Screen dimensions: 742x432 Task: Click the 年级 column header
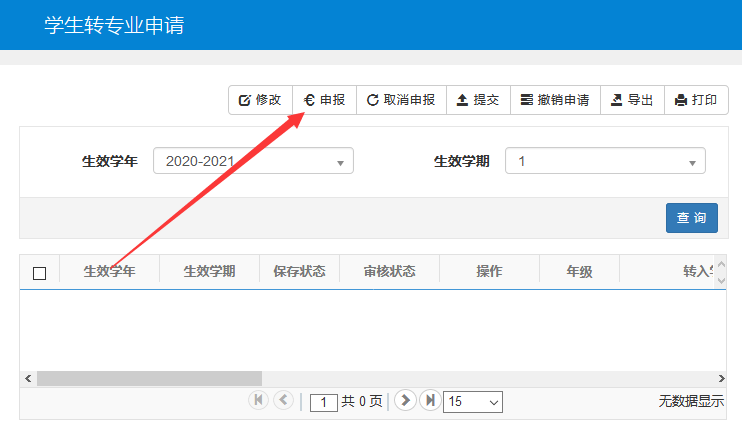click(x=579, y=271)
